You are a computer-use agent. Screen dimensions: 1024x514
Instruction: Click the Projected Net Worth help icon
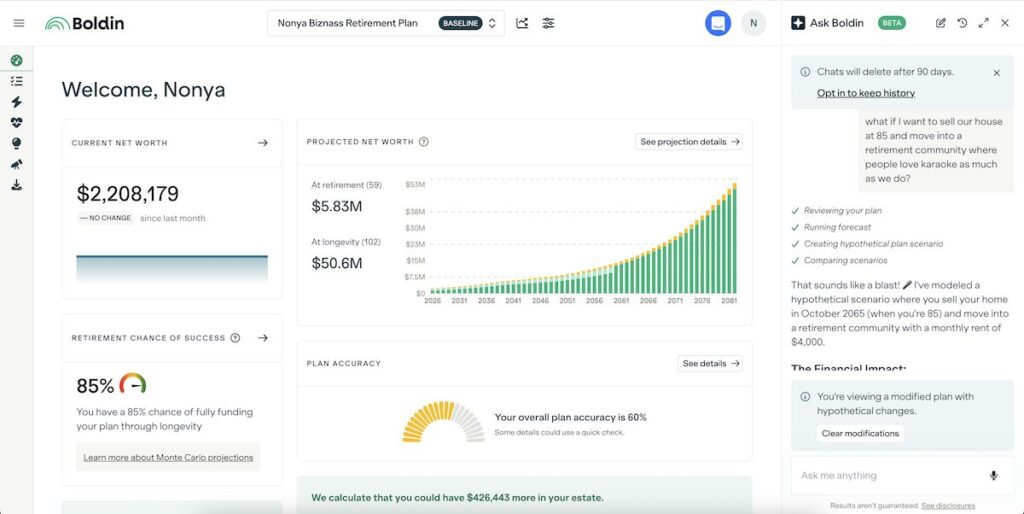coord(424,142)
